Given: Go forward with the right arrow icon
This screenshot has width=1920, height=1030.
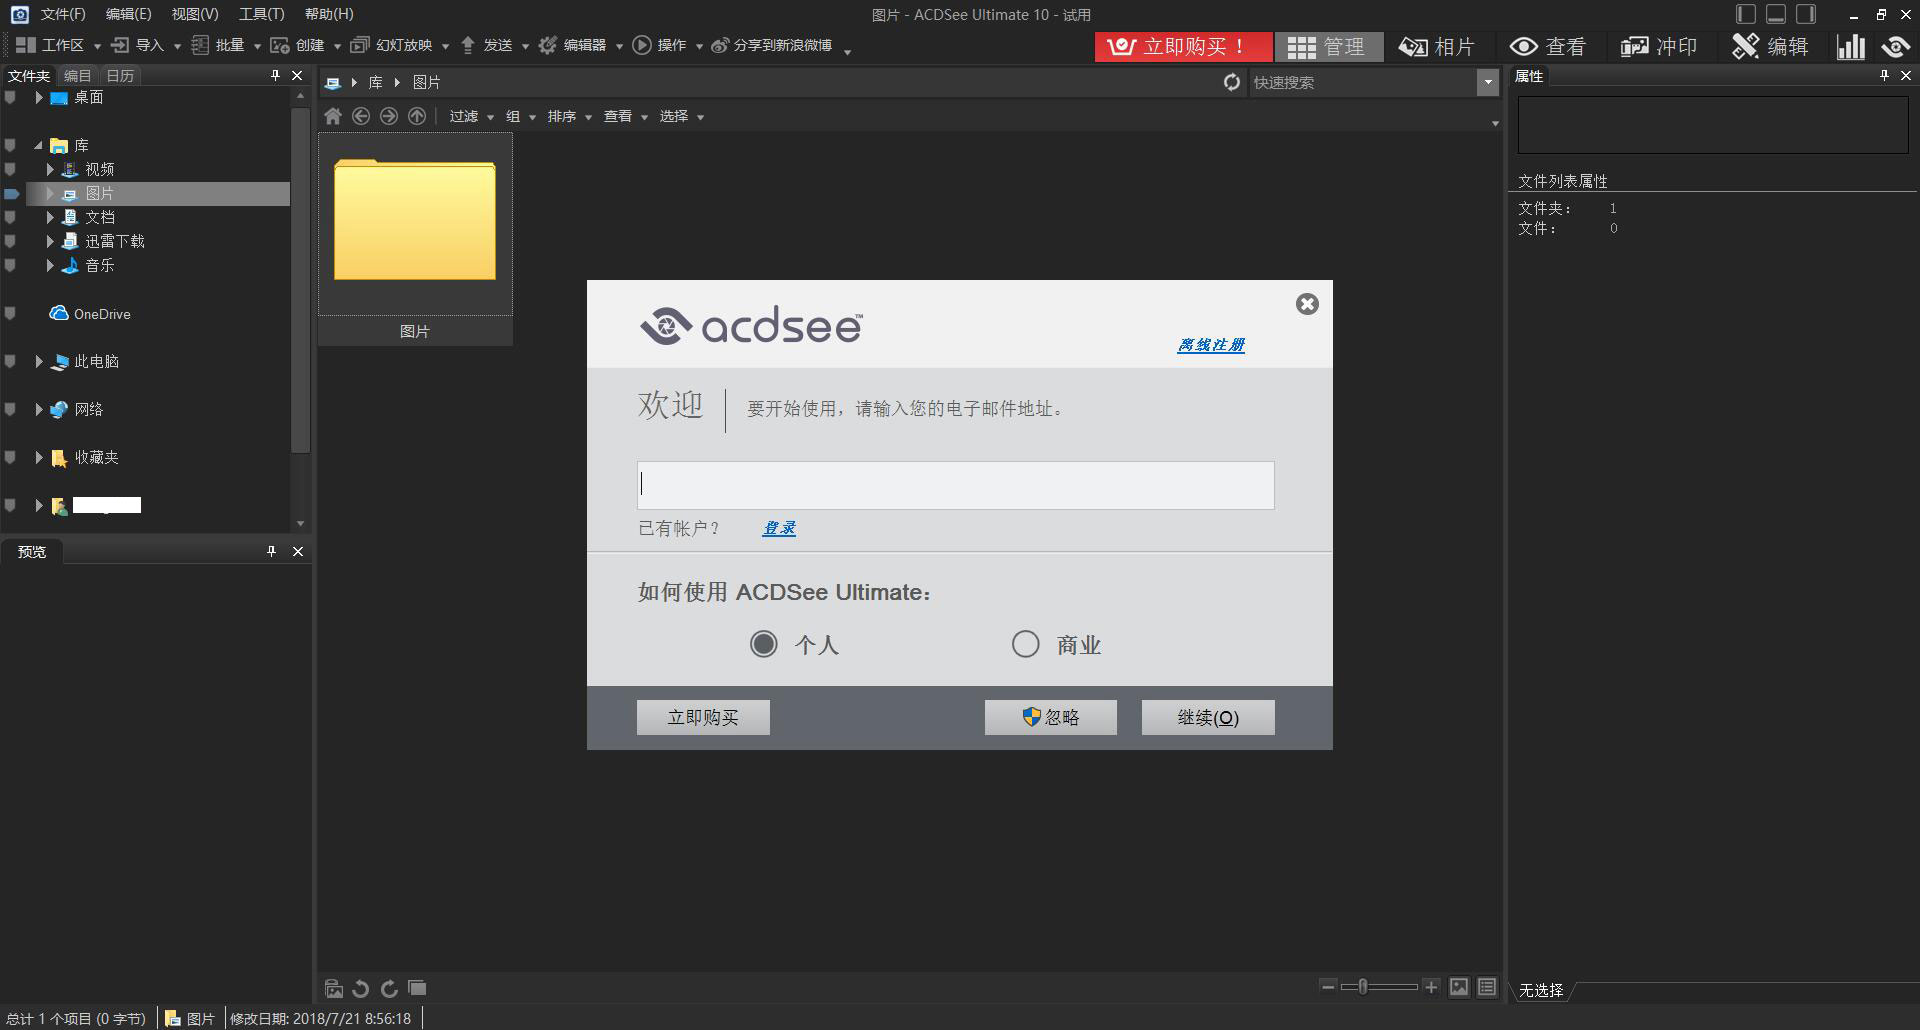Looking at the screenshot, I should click(x=389, y=116).
